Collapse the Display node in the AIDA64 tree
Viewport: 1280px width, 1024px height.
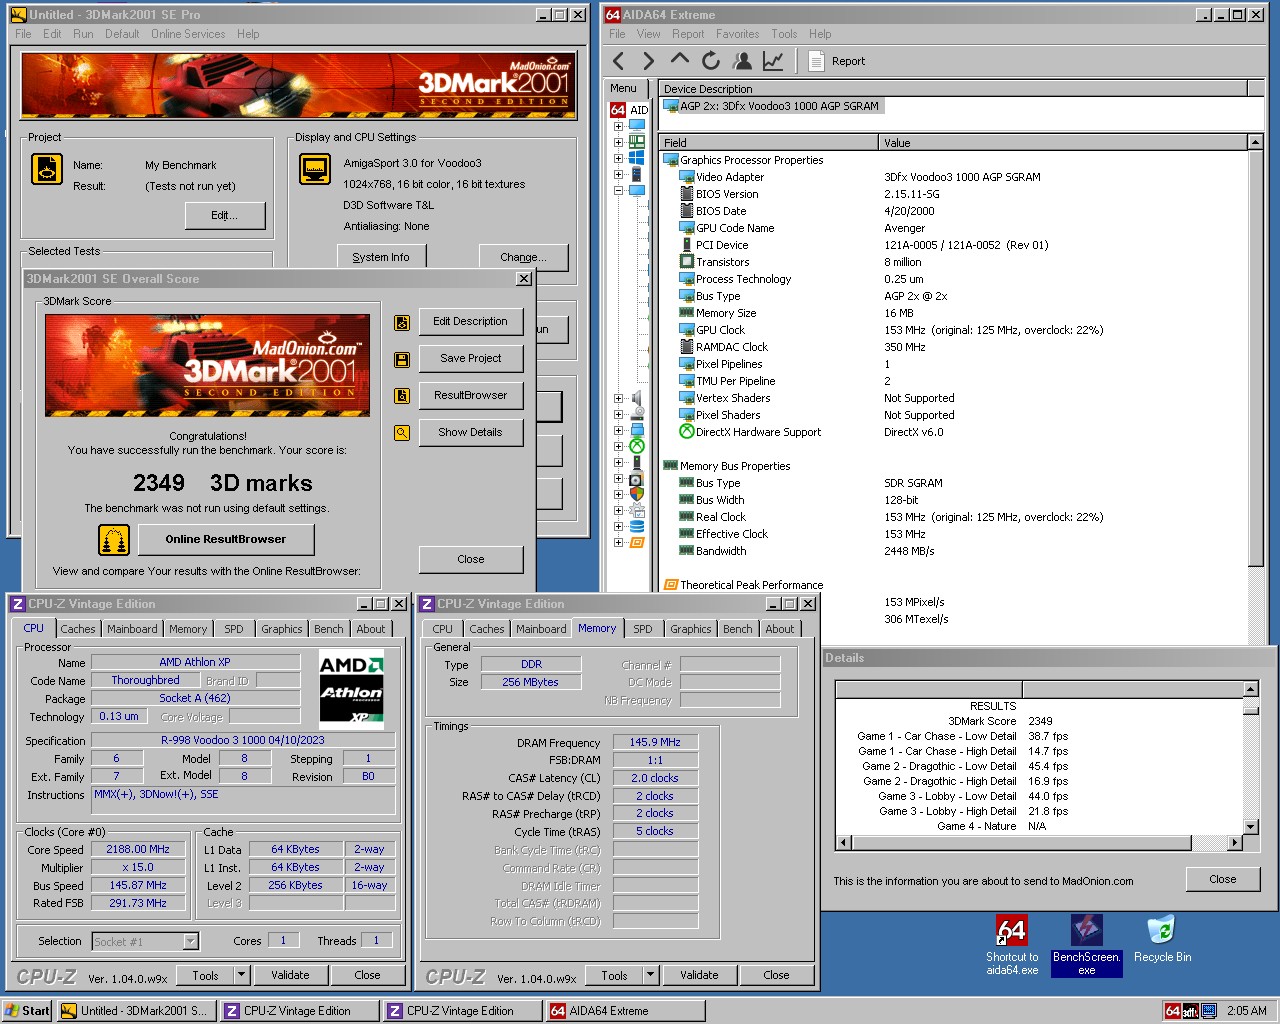tap(618, 190)
